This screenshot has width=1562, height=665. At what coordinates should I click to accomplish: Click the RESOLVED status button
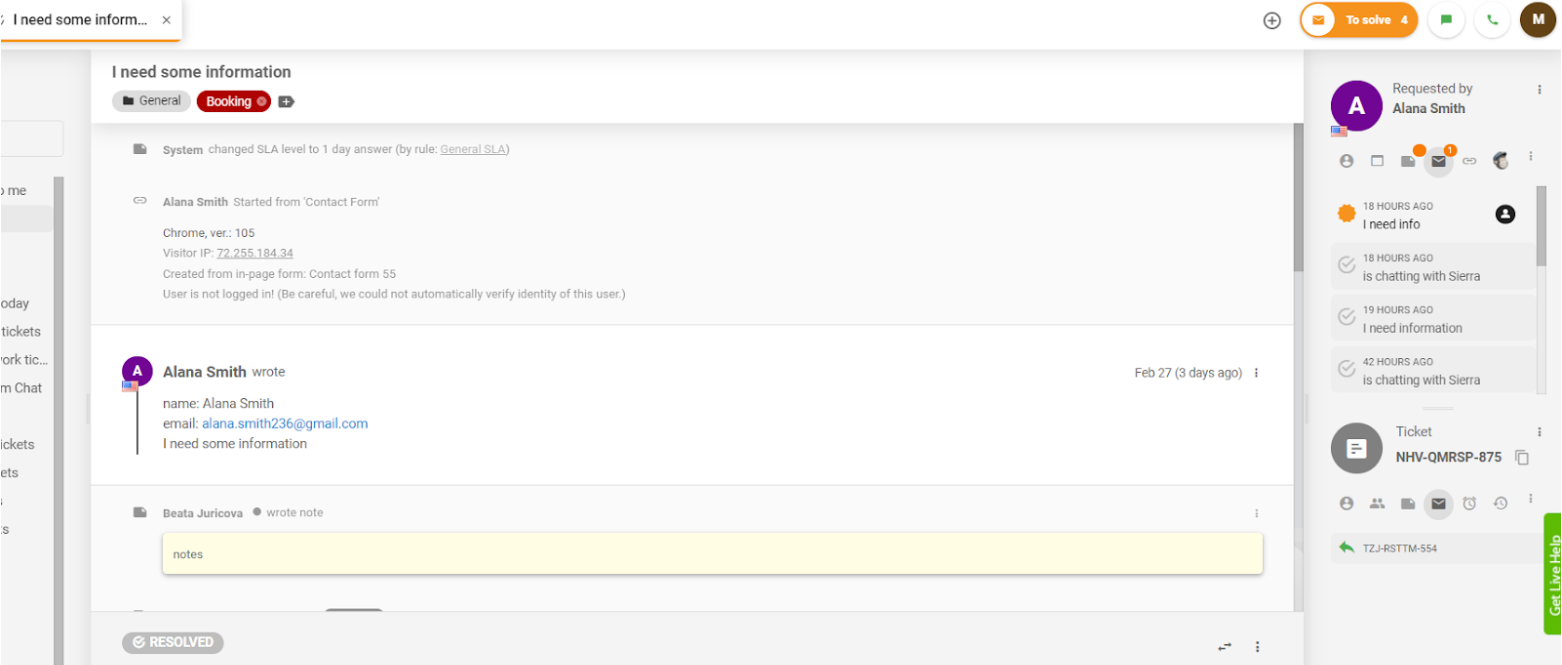click(x=173, y=643)
